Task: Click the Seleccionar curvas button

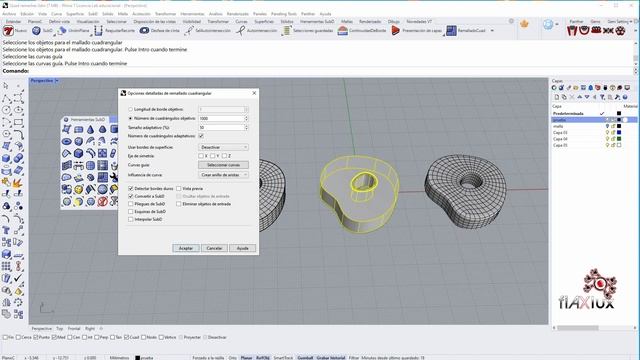Action: click(x=223, y=165)
